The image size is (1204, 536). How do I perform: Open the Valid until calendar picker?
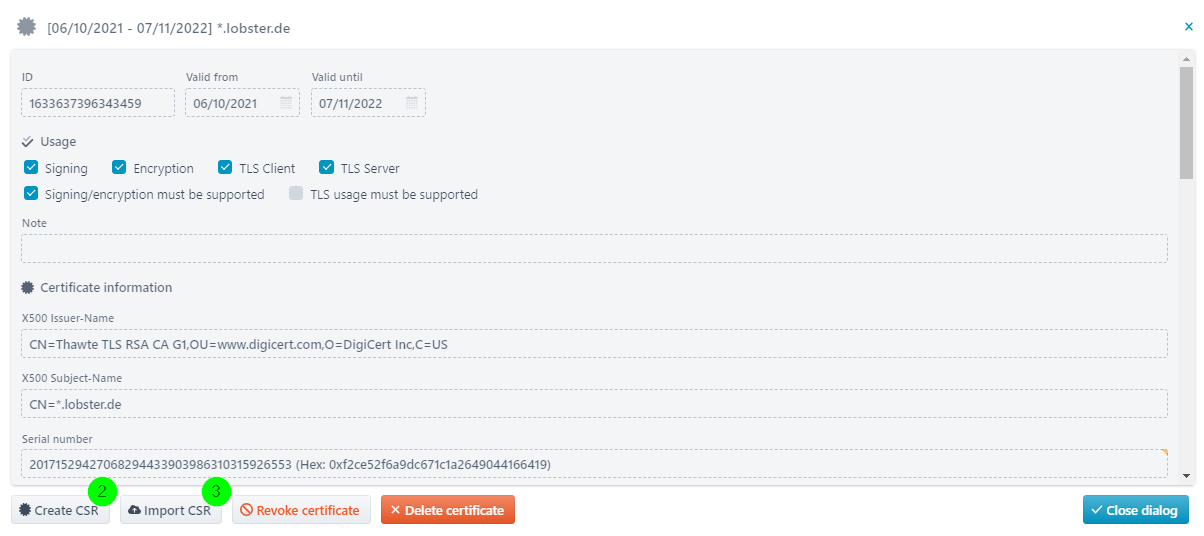click(411, 103)
